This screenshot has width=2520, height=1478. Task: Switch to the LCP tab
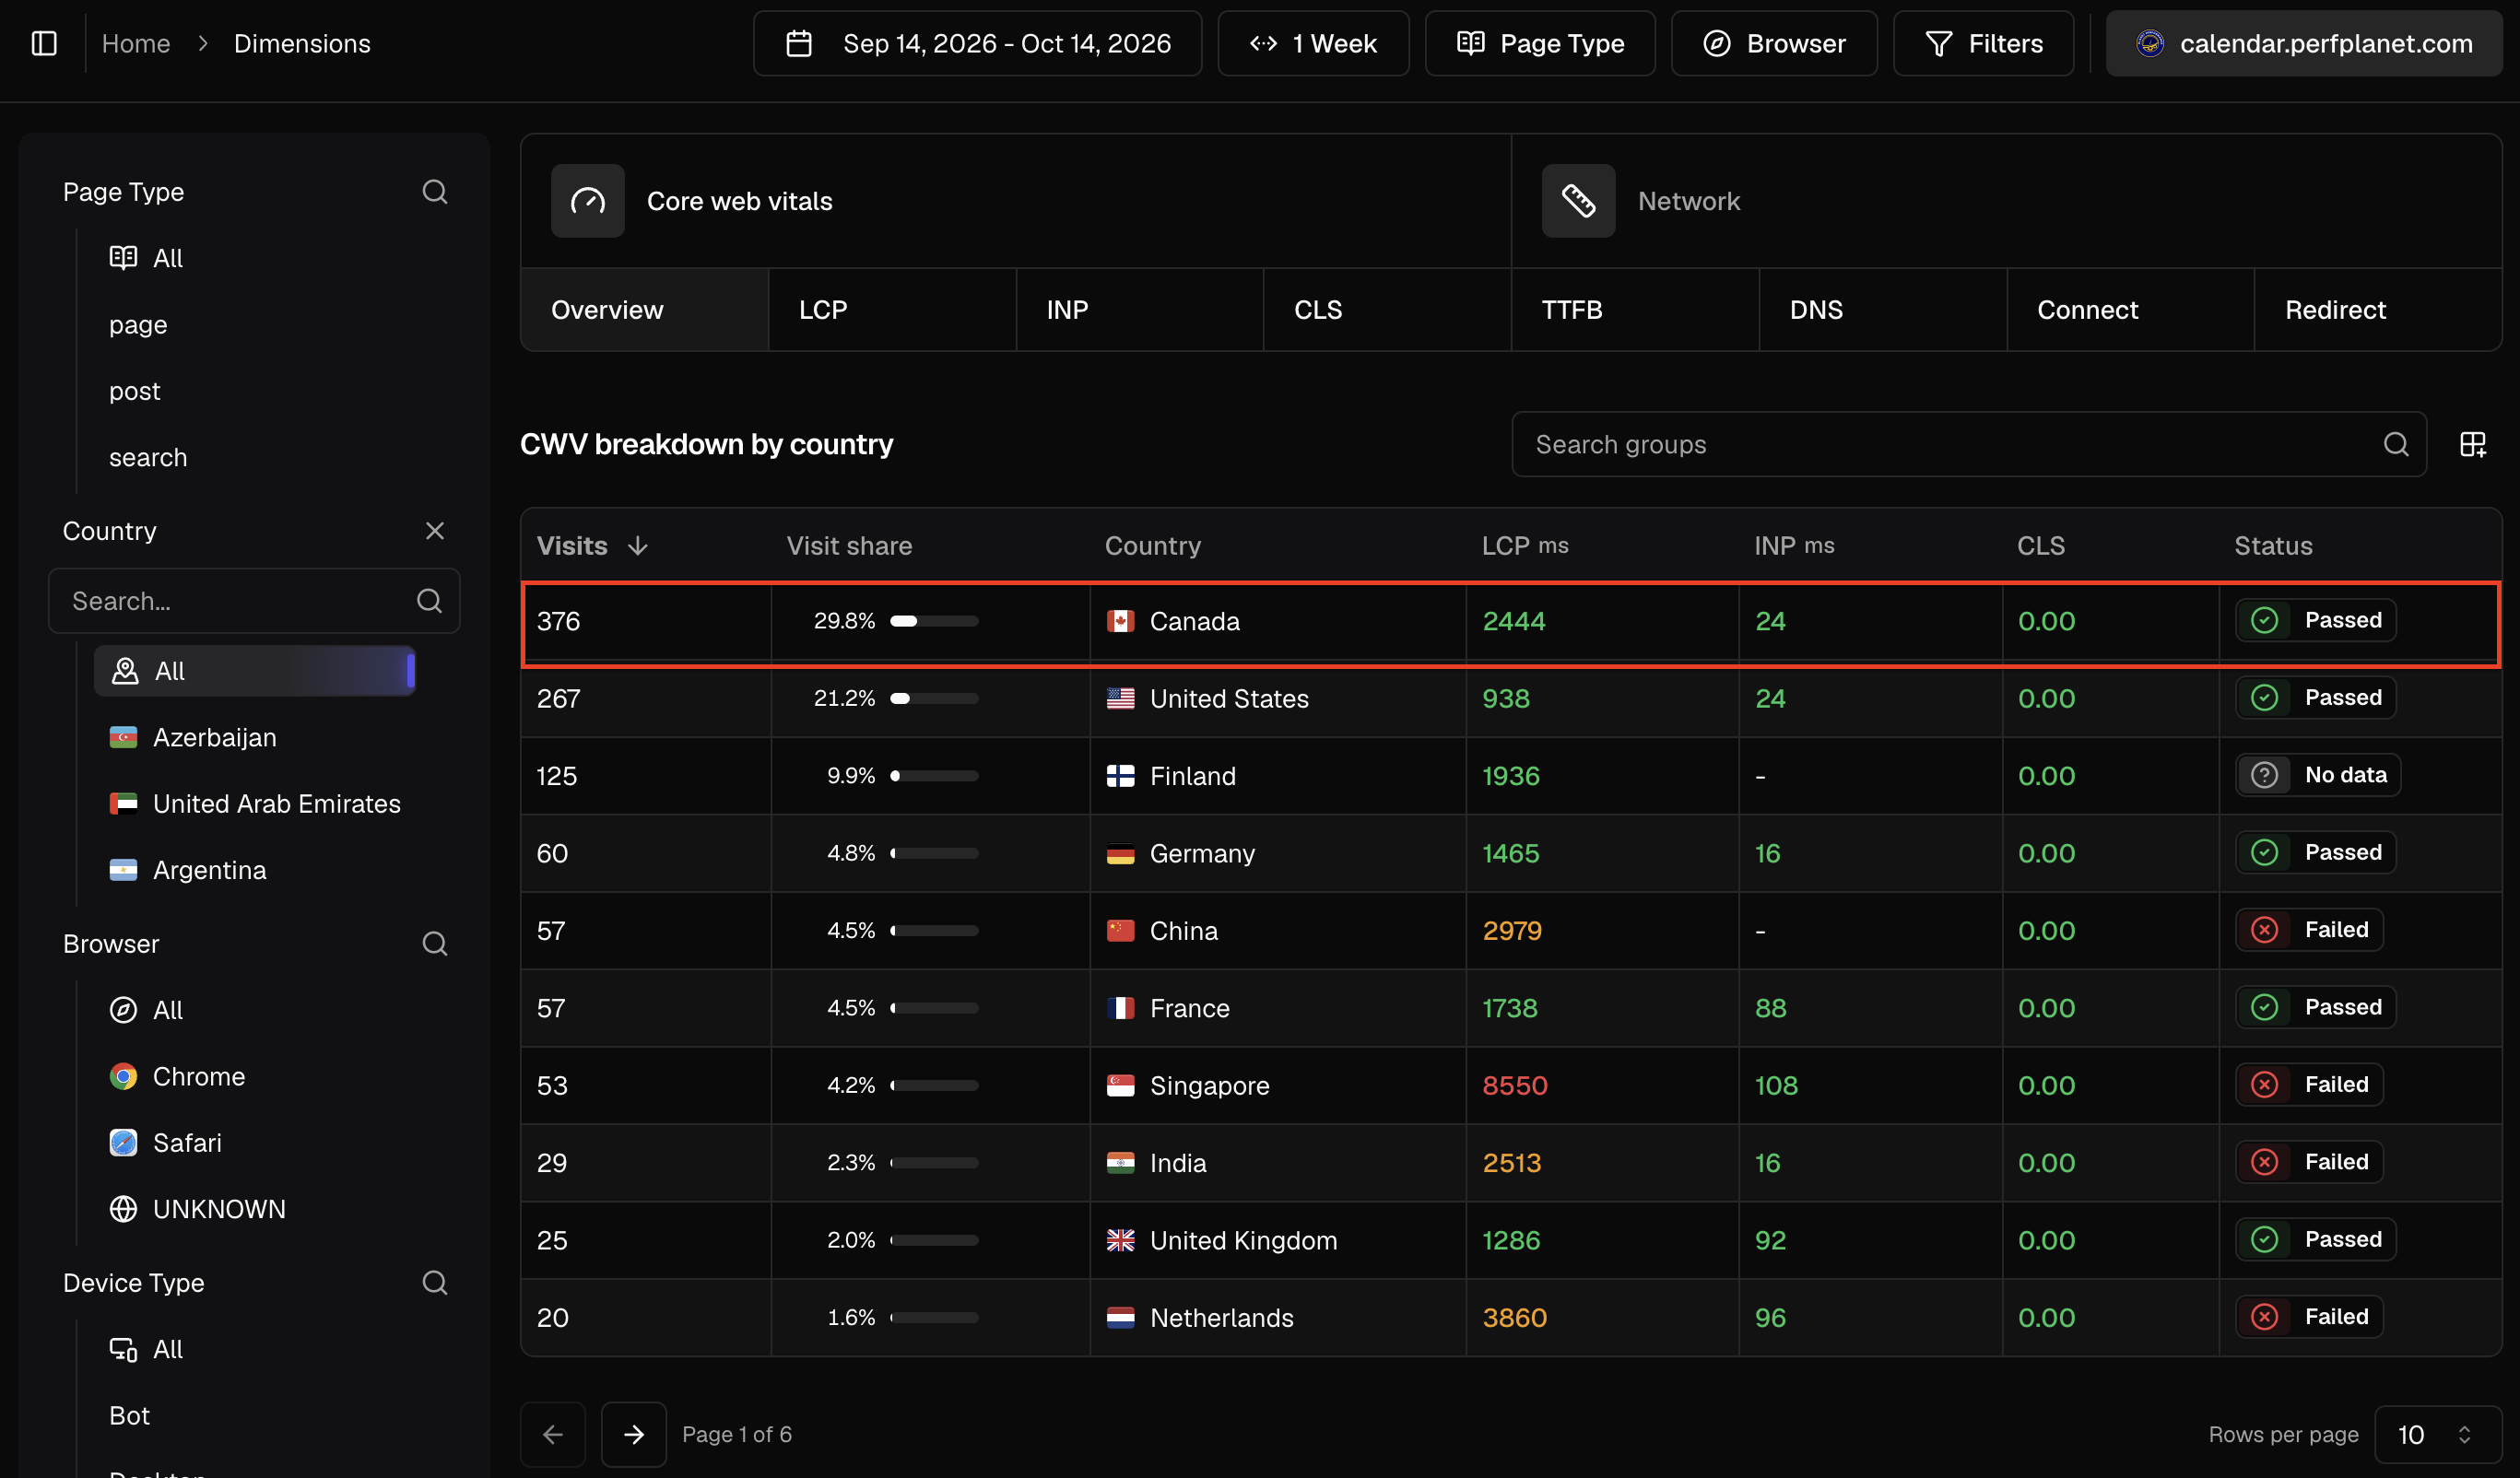coord(892,310)
